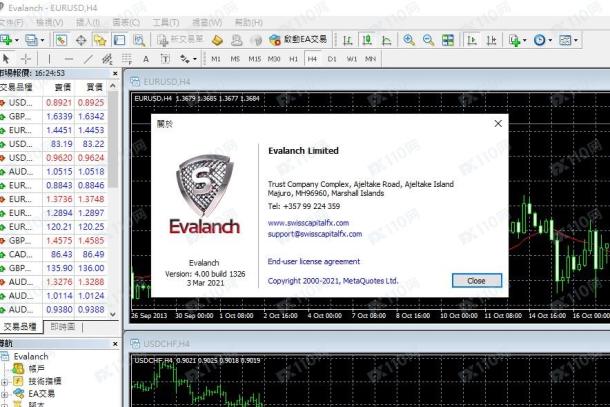This screenshot has height=407, width=610.
Task: Switch to the 即時圖 tab
Action: 63,327
